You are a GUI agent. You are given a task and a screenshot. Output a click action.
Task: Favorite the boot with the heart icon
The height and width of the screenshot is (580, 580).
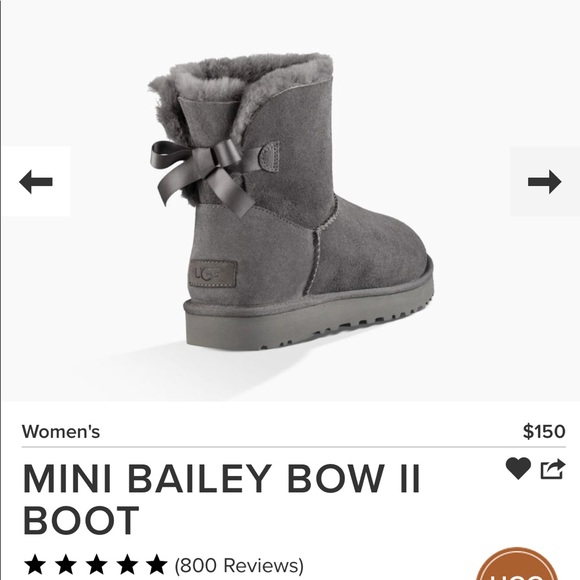click(x=518, y=468)
